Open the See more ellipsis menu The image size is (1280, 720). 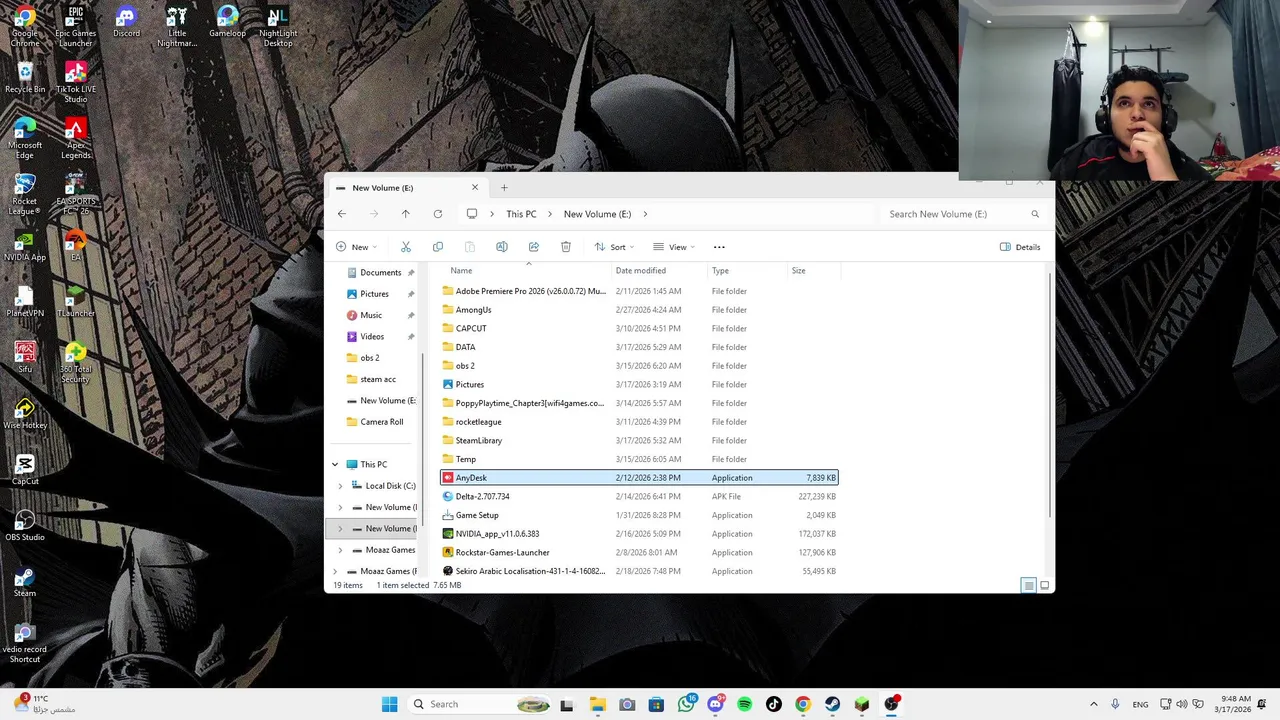coord(719,247)
